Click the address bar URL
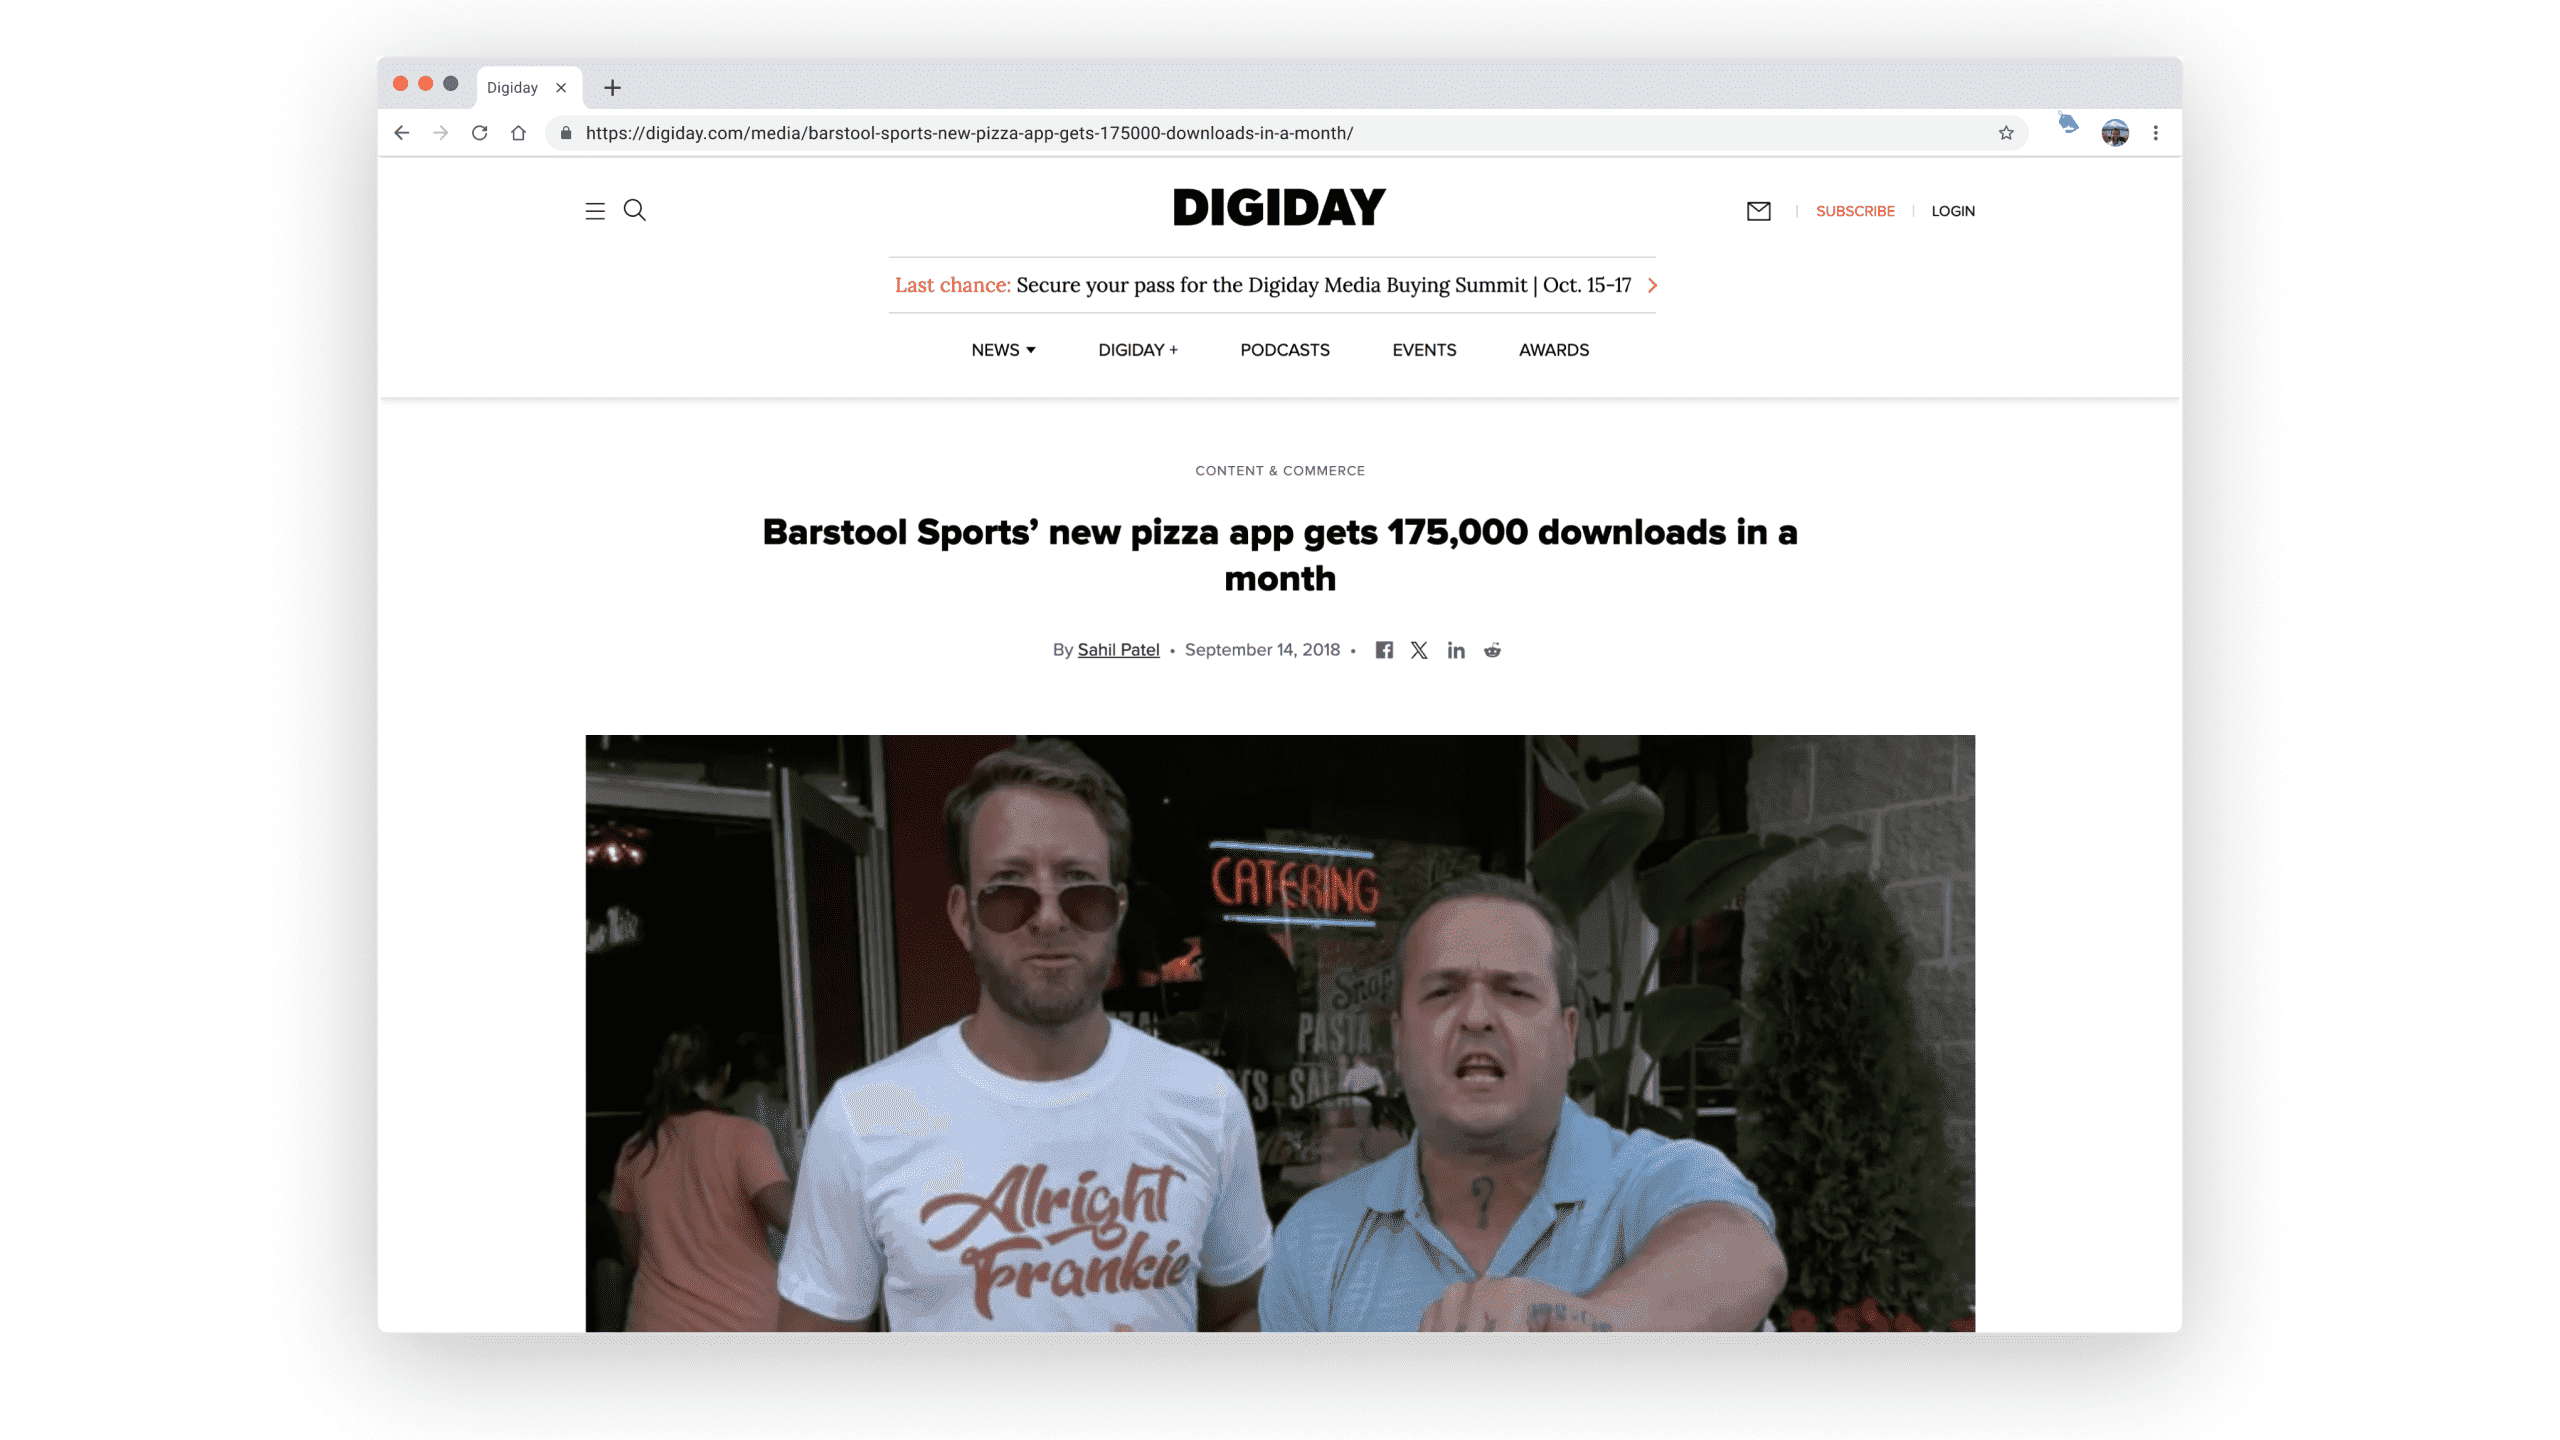Screen dimensions: 2560x1440 969,133
